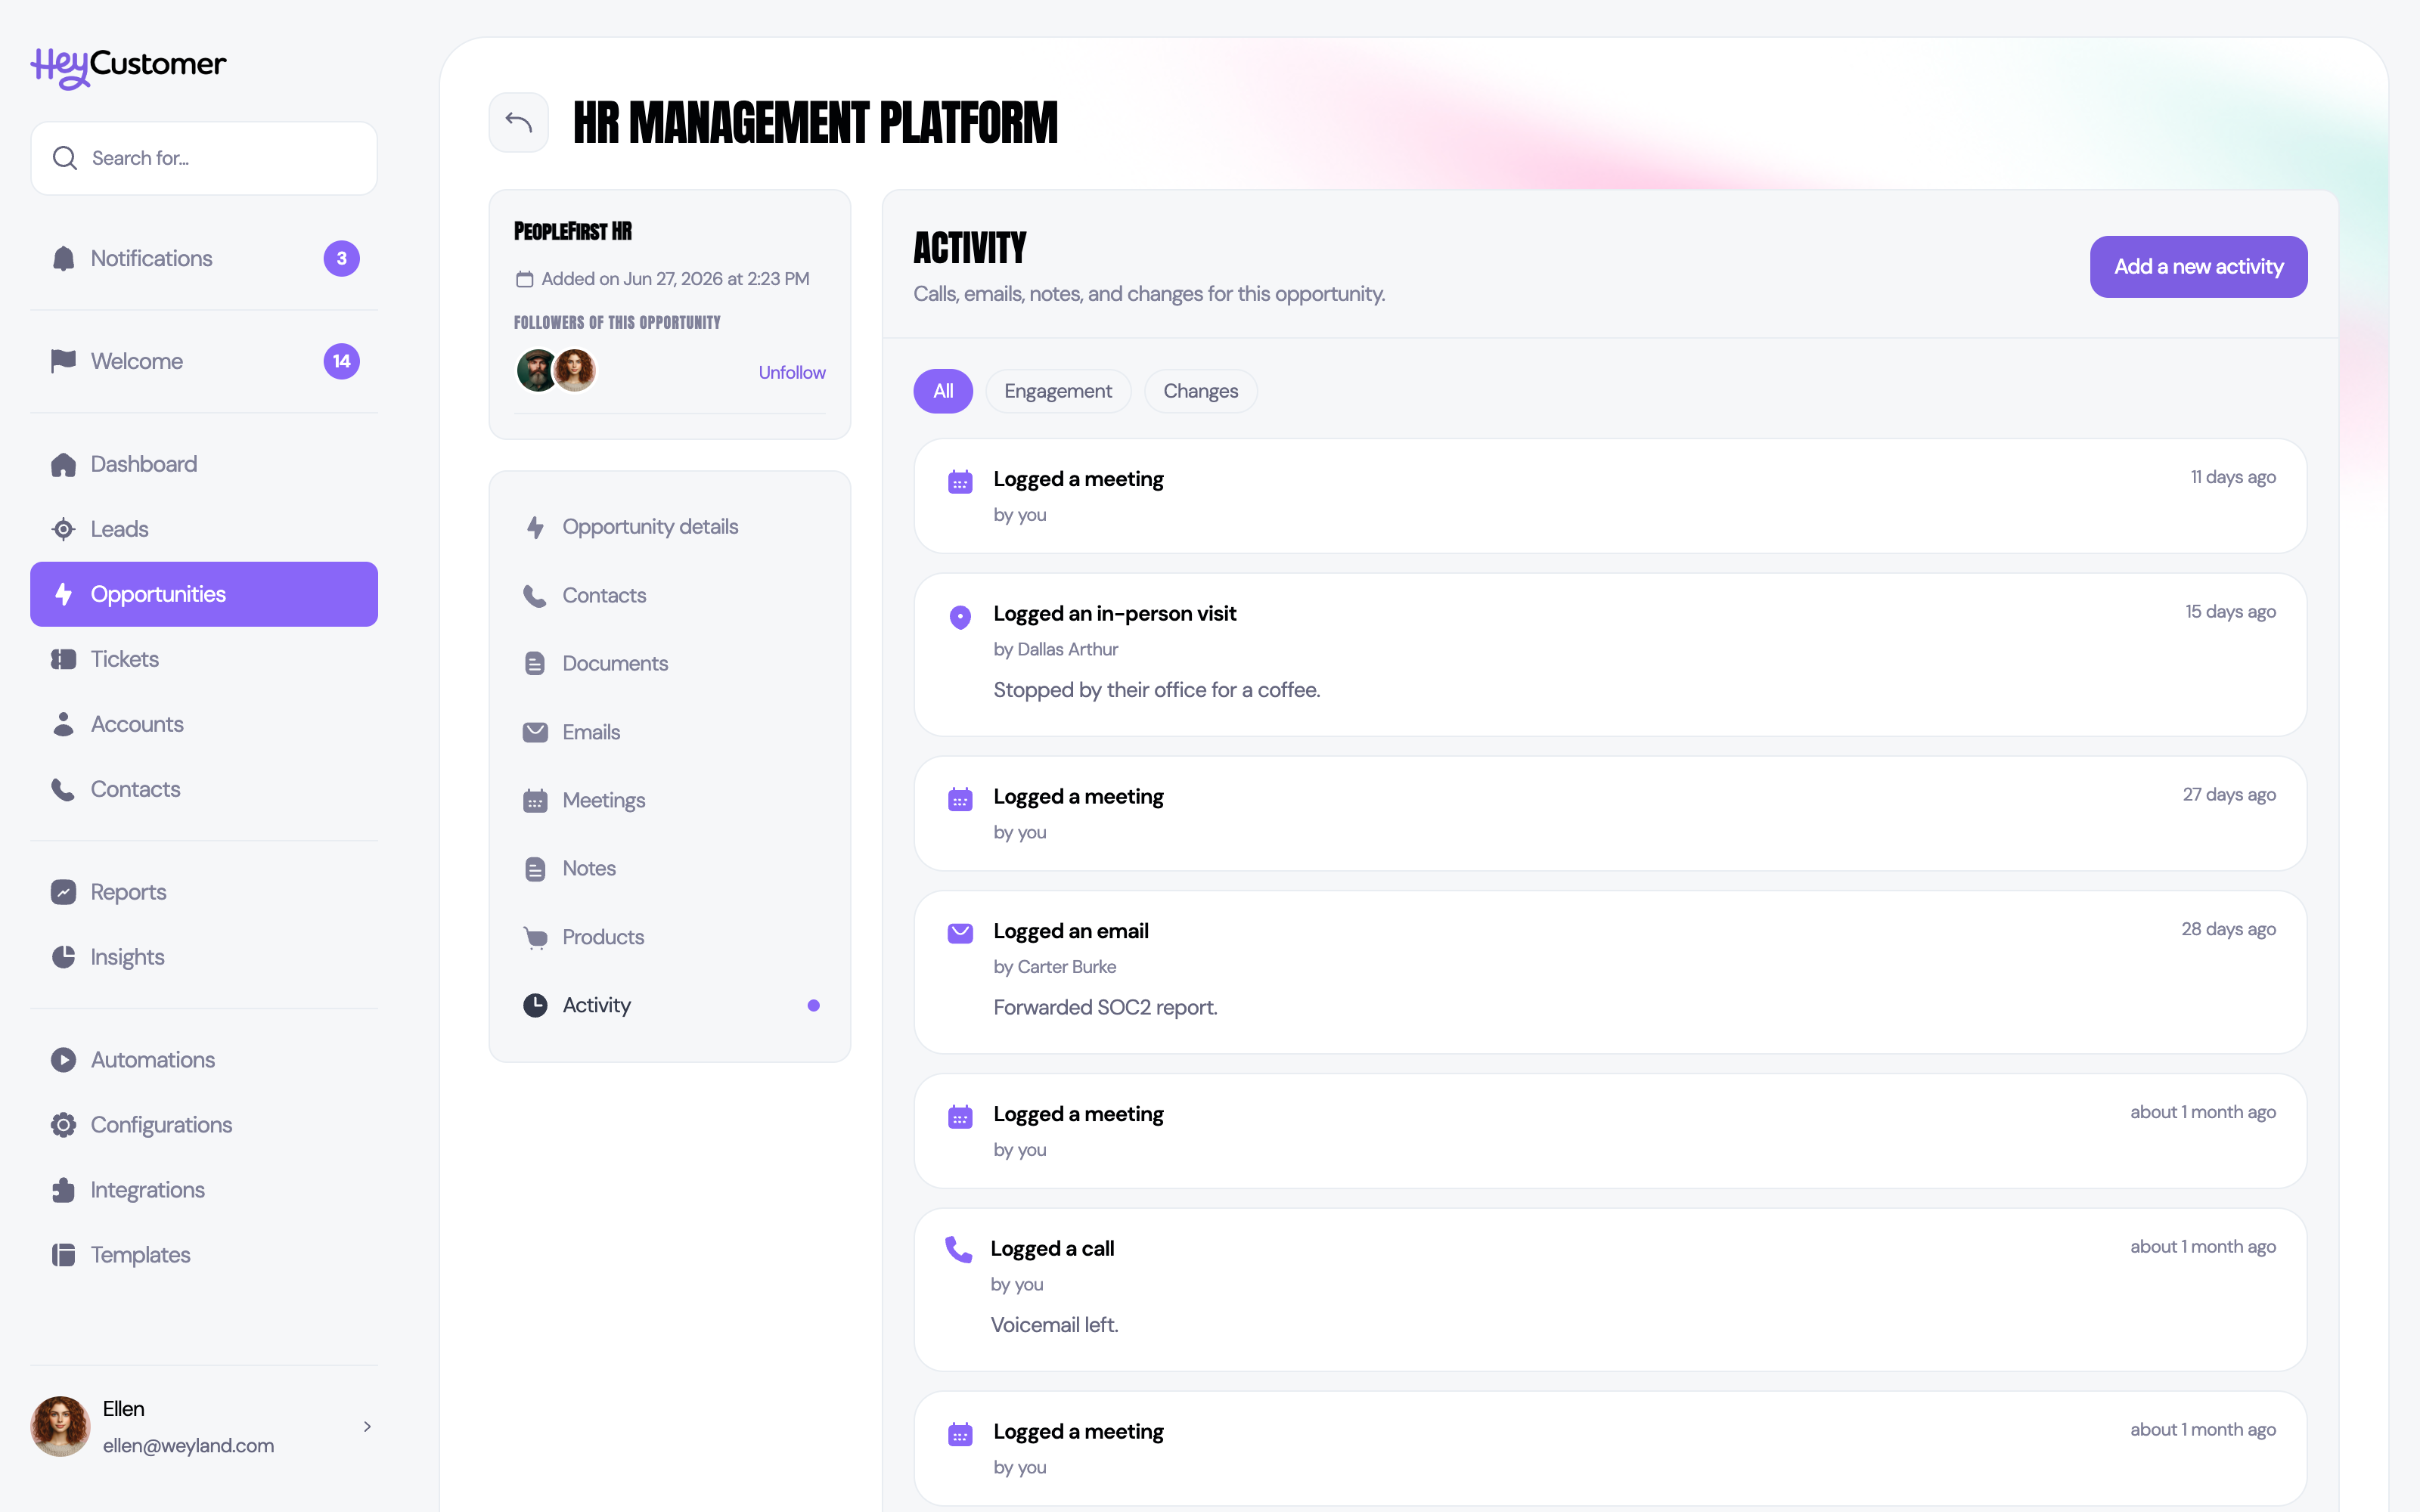The width and height of the screenshot is (2420, 1512).
Task: Click the envelope icon on the Logged an email entry
Action: 960,933
